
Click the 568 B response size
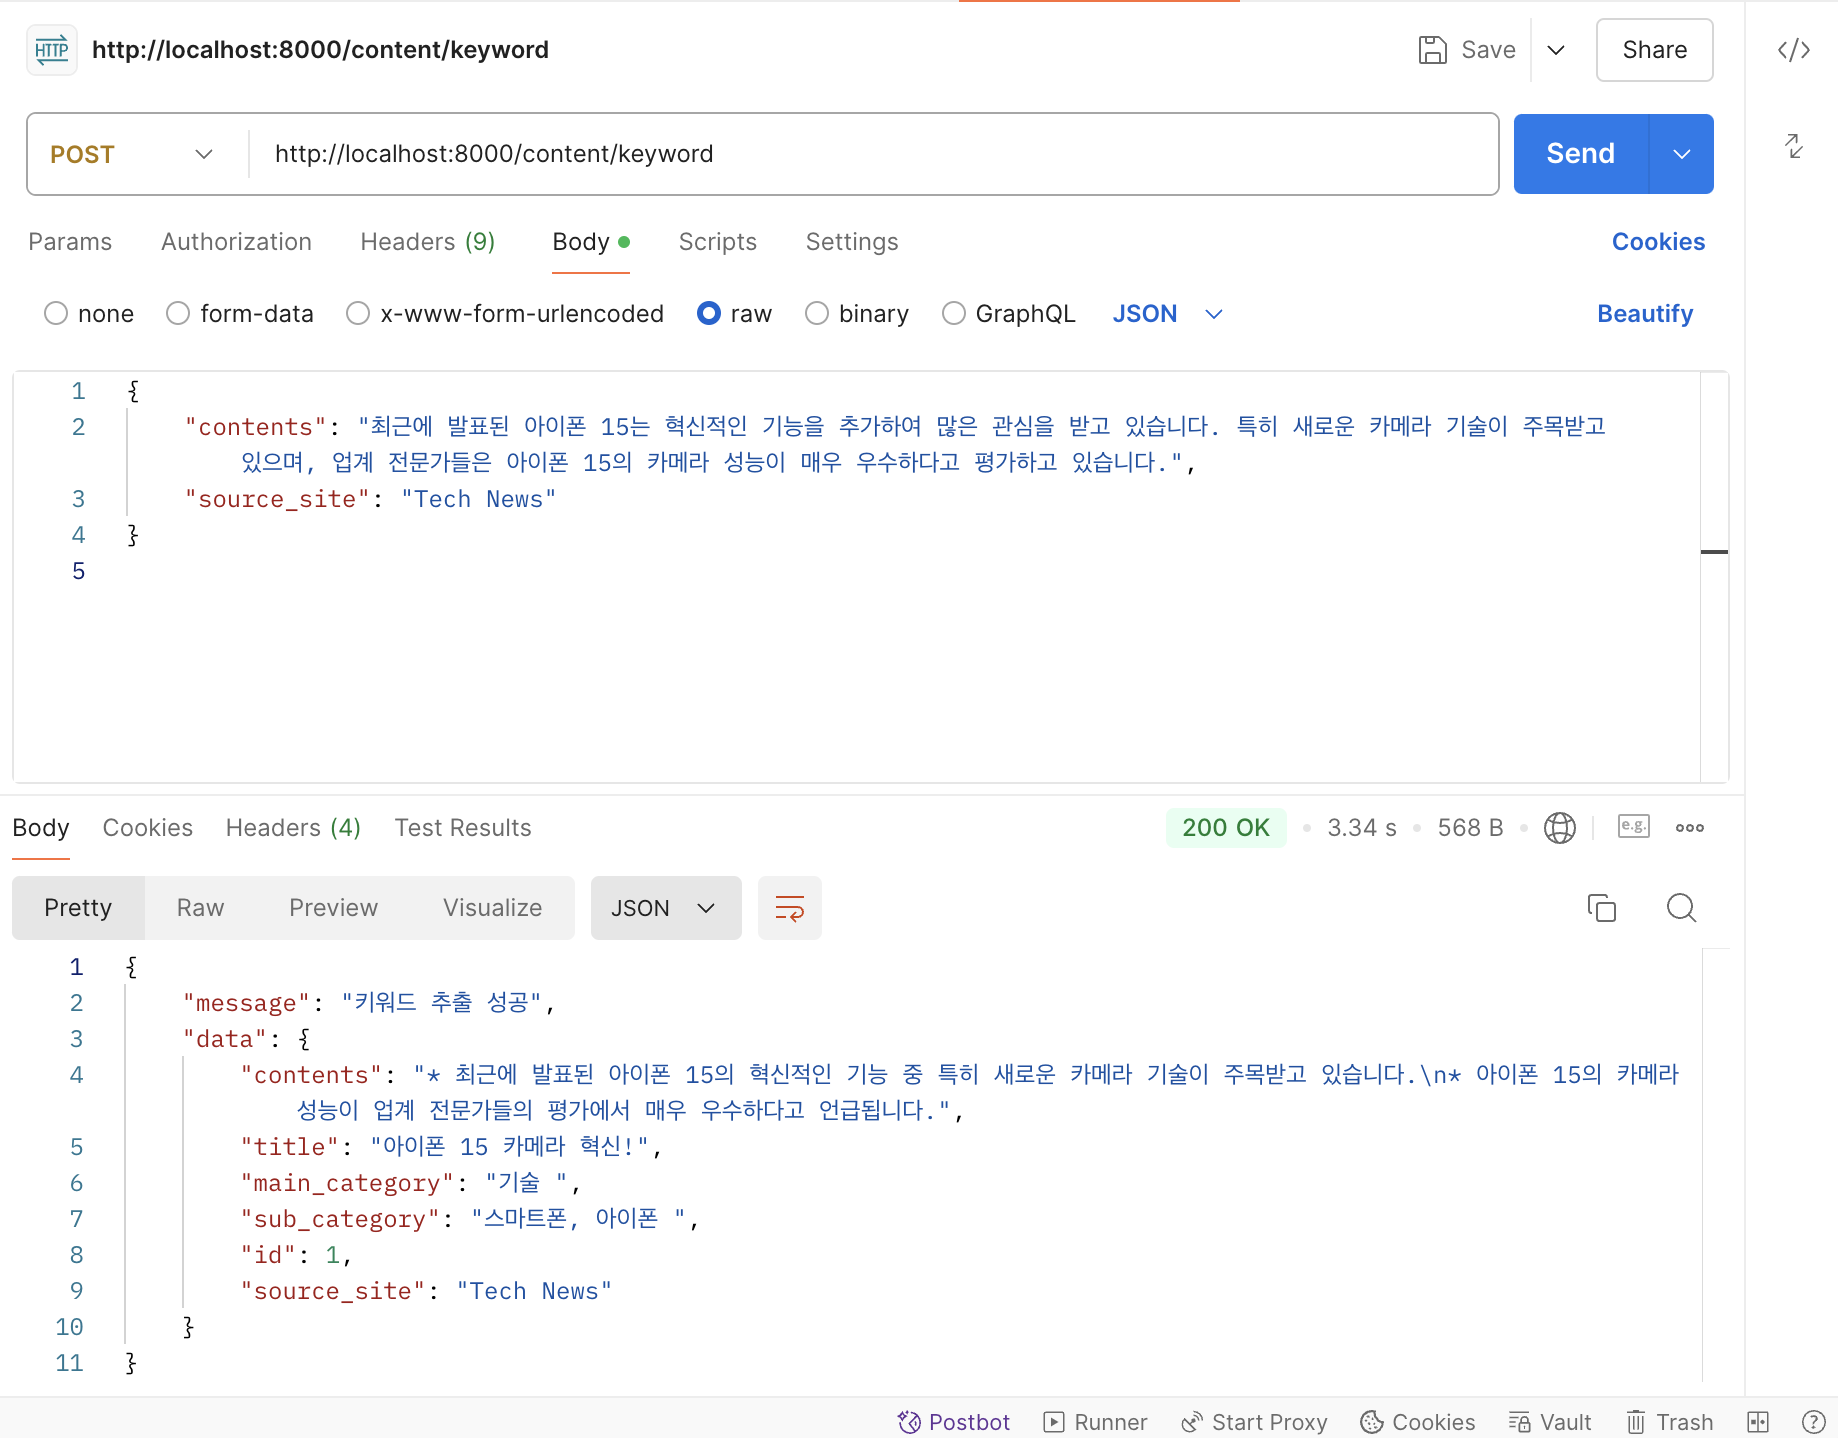coord(1470,828)
